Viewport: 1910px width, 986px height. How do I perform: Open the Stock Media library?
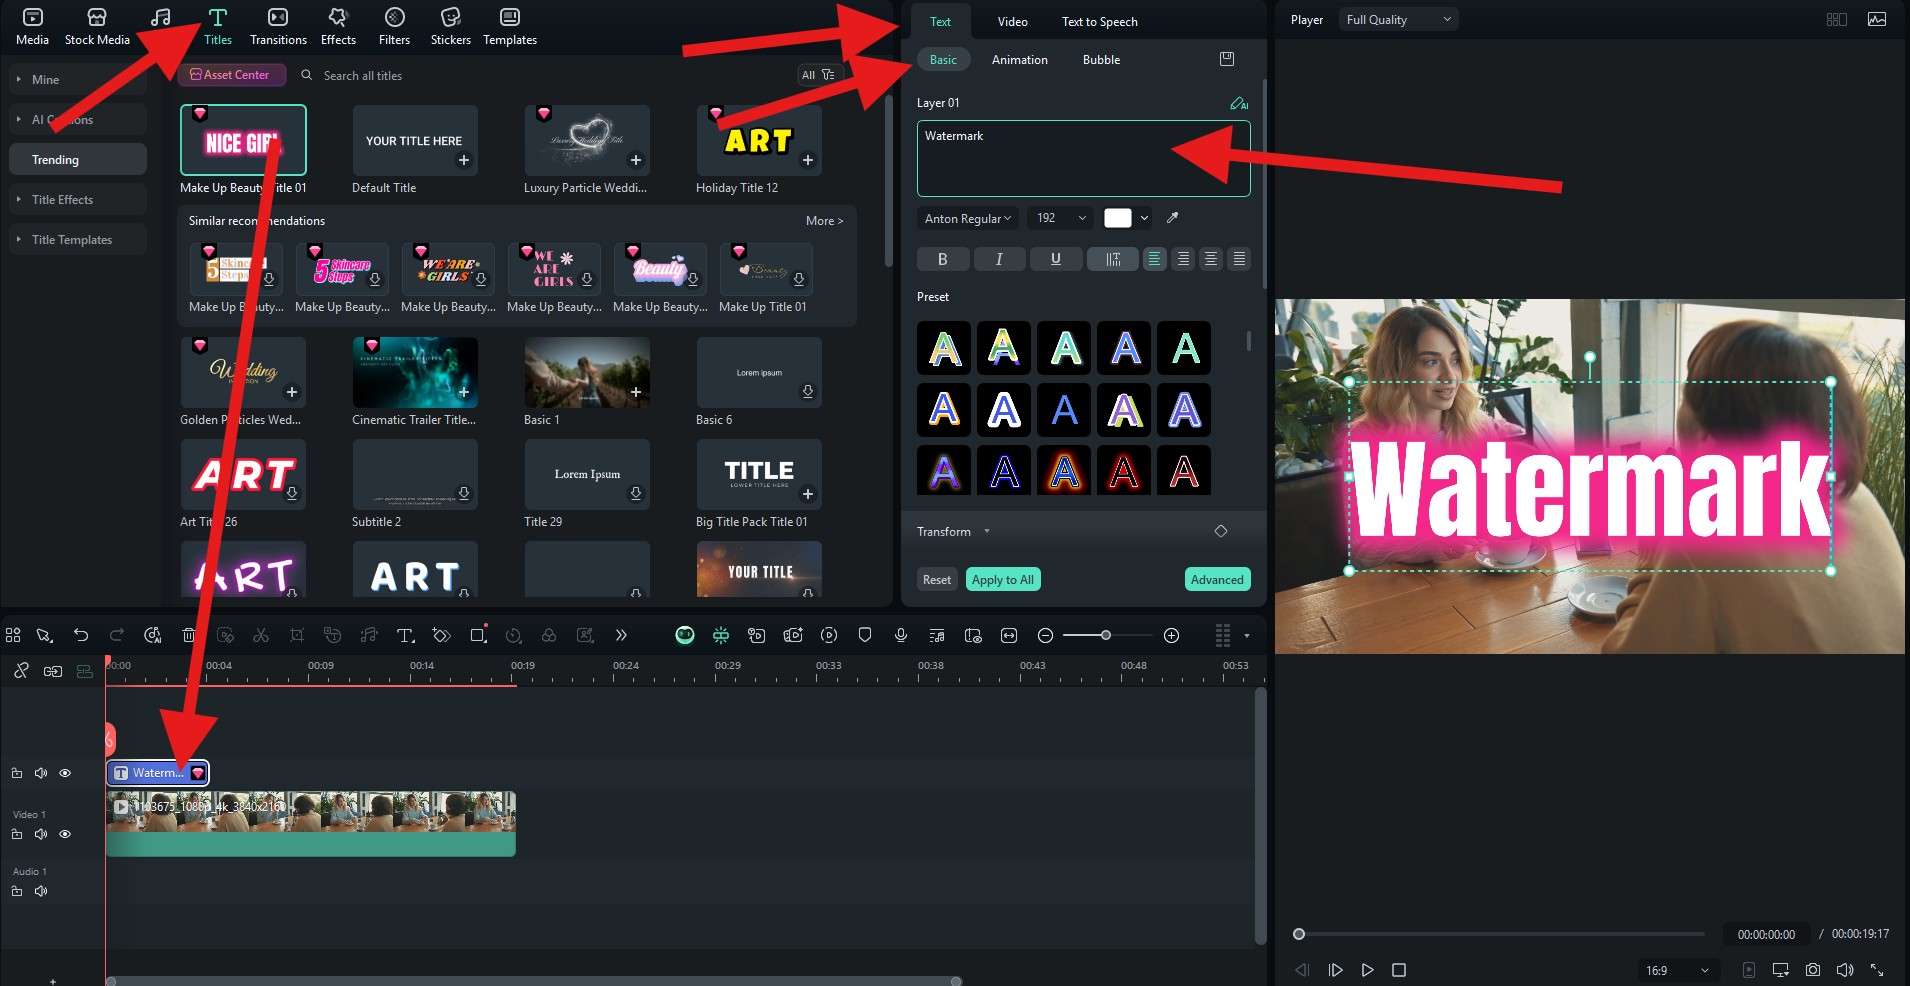click(x=97, y=26)
